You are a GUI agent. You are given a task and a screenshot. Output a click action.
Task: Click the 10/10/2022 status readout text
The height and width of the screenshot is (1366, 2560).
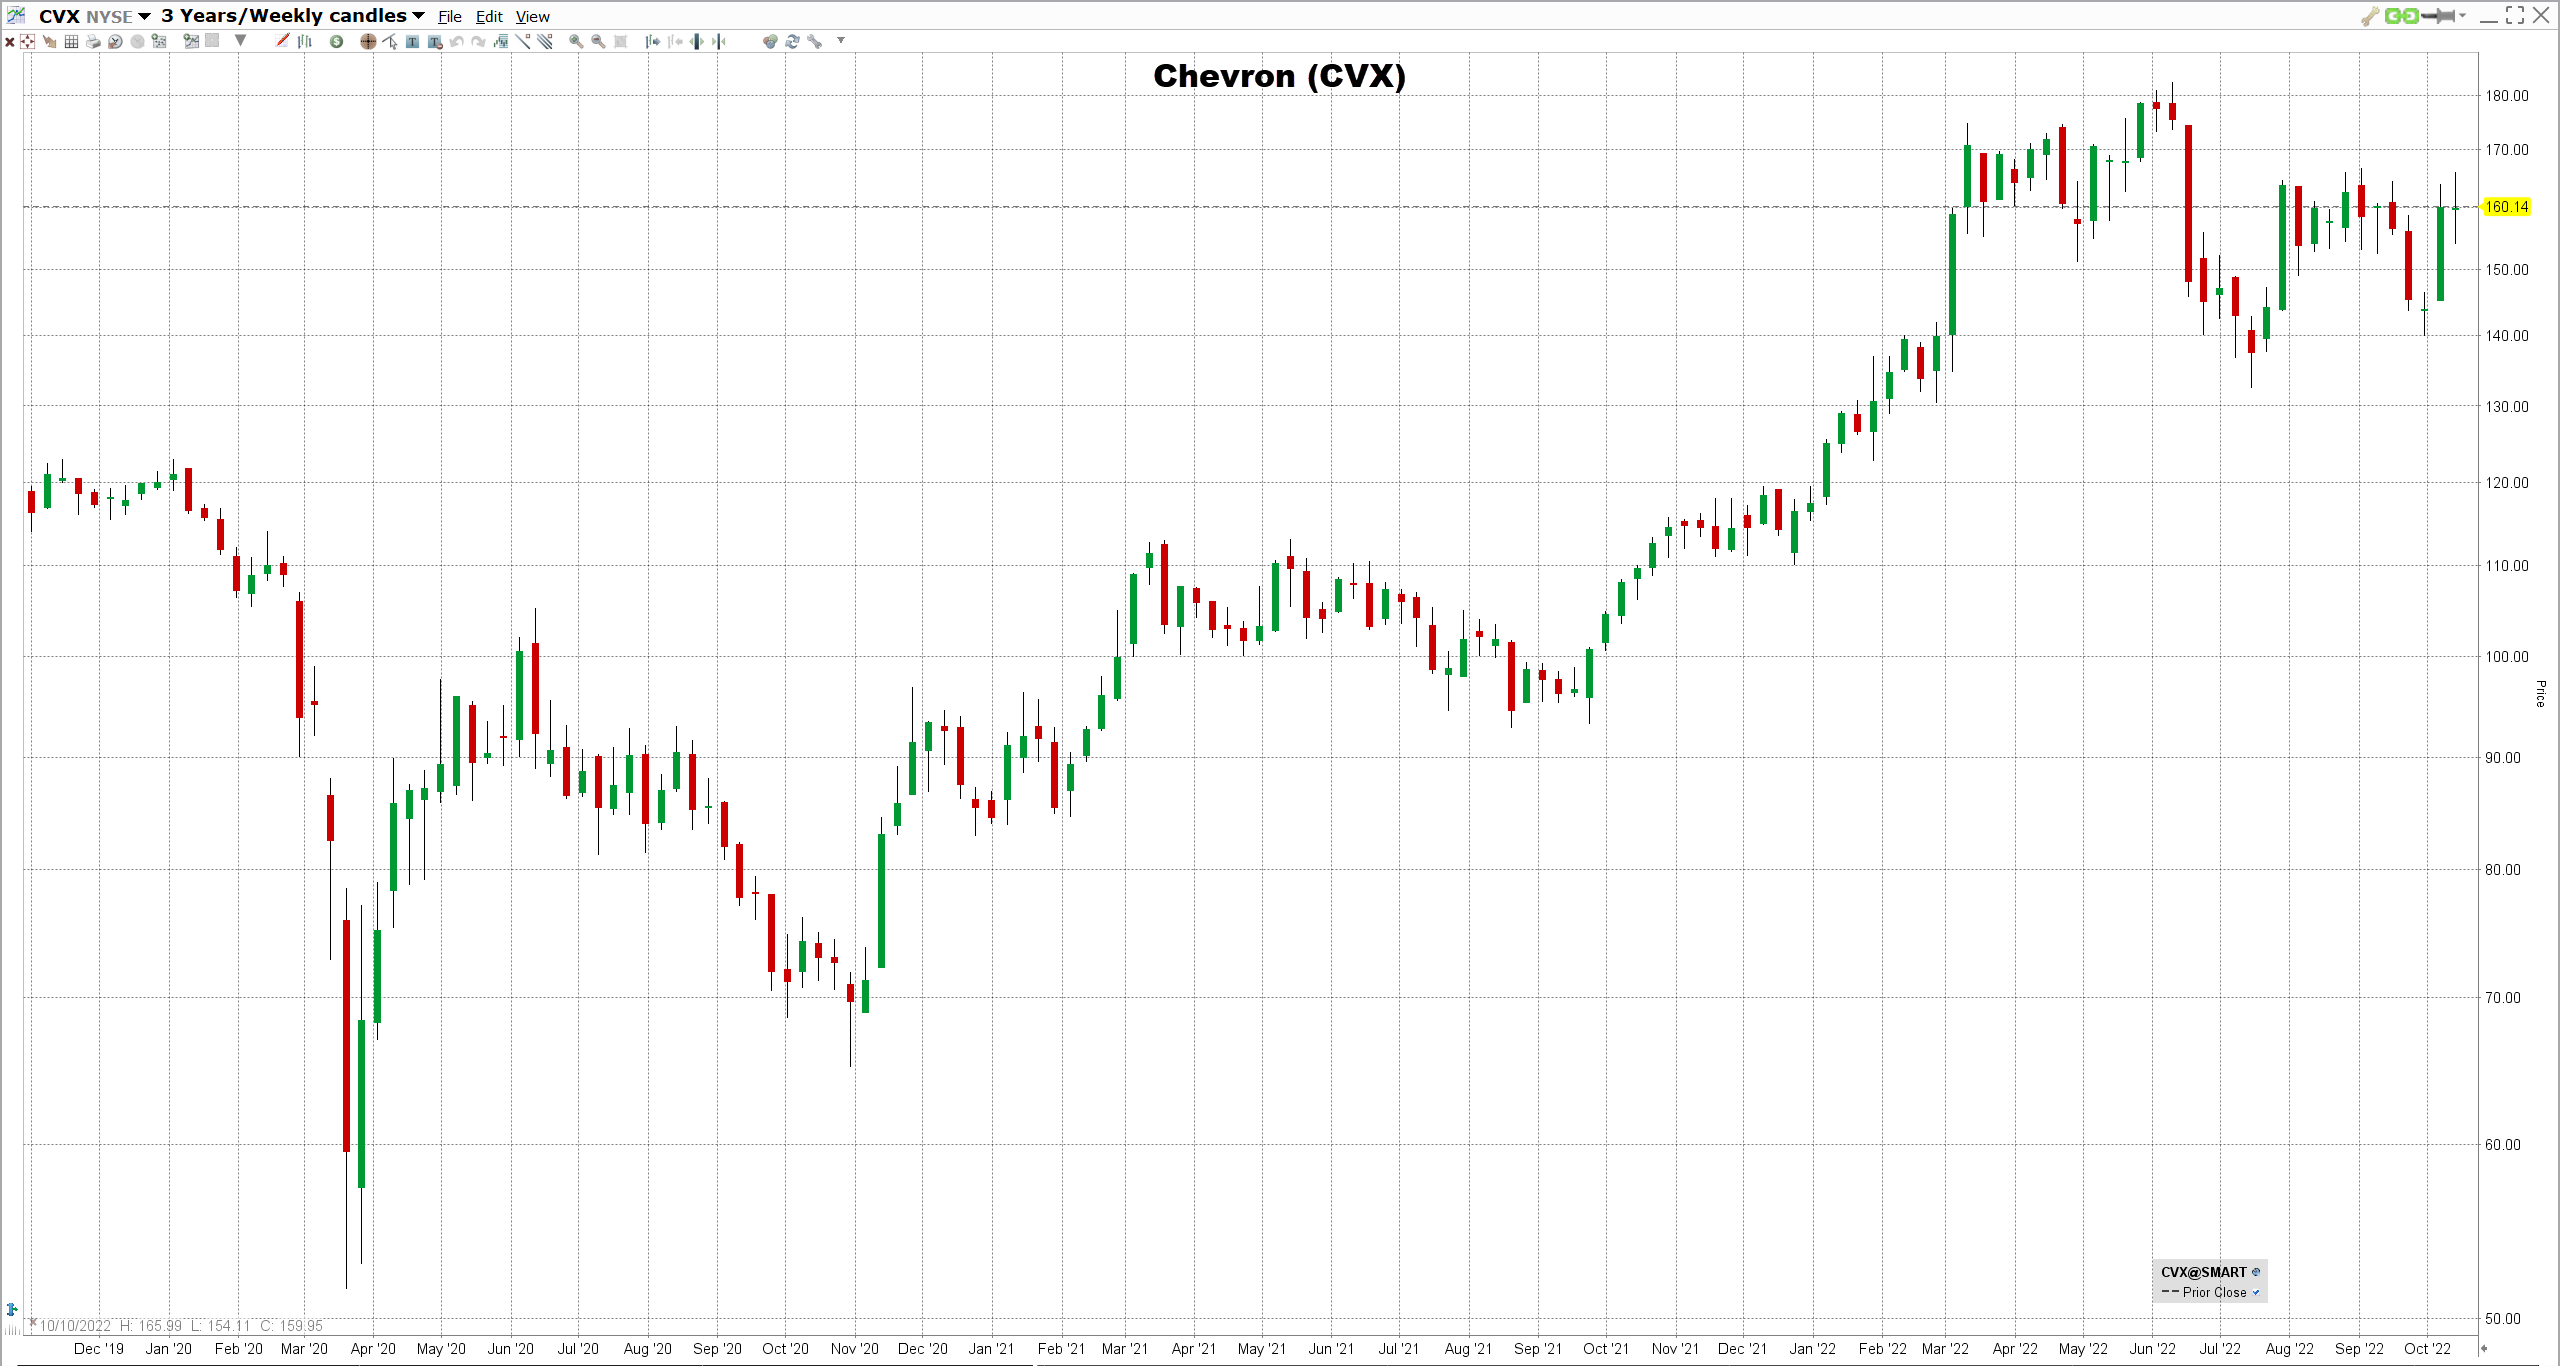[x=180, y=1326]
